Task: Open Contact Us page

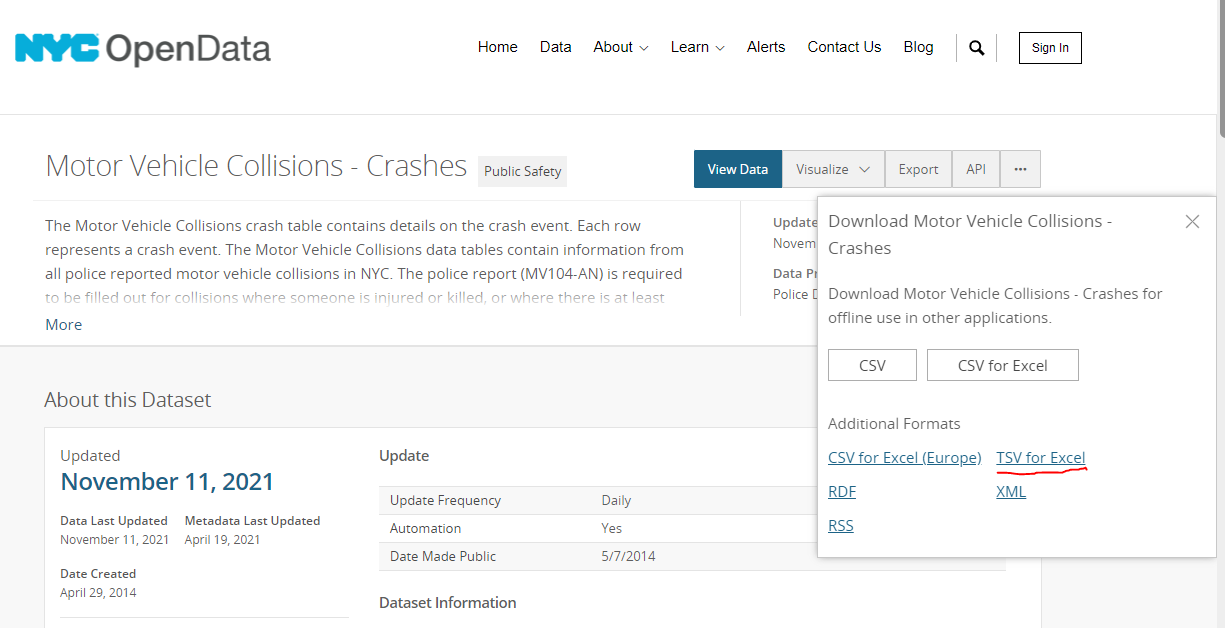Action: point(844,47)
